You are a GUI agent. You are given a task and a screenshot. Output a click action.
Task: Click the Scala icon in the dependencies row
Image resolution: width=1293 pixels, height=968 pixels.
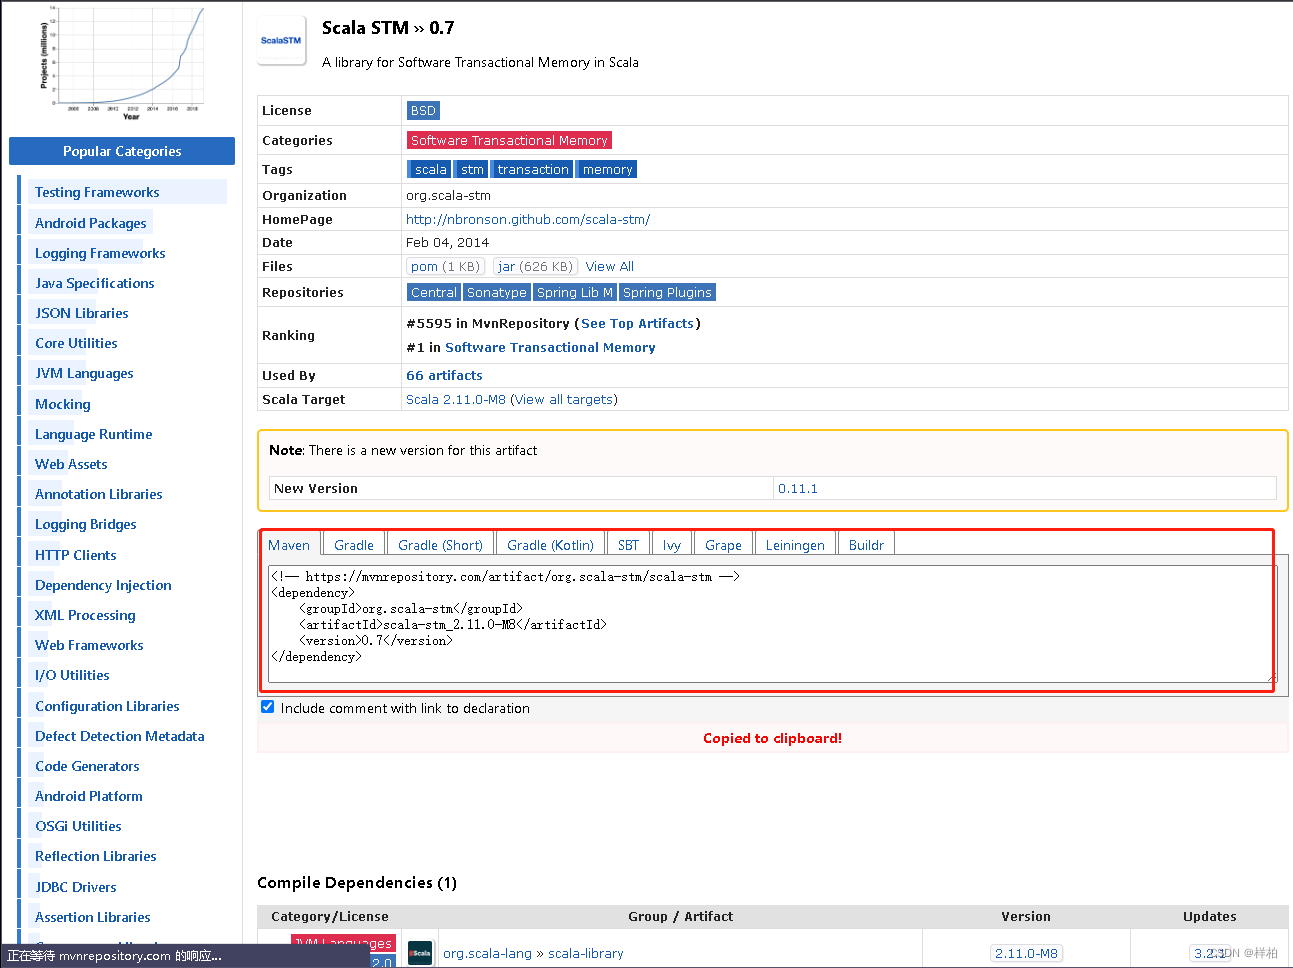pyautogui.click(x=421, y=953)
